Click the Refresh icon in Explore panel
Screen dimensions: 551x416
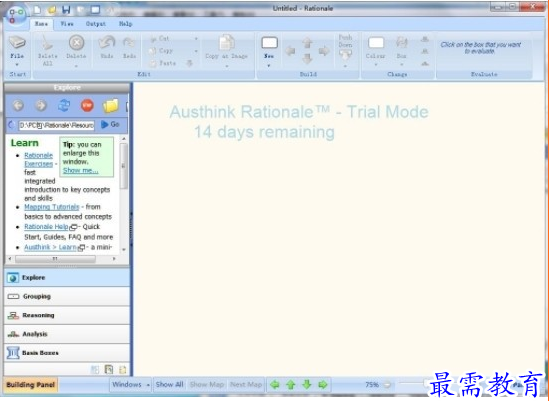(64, 105)
